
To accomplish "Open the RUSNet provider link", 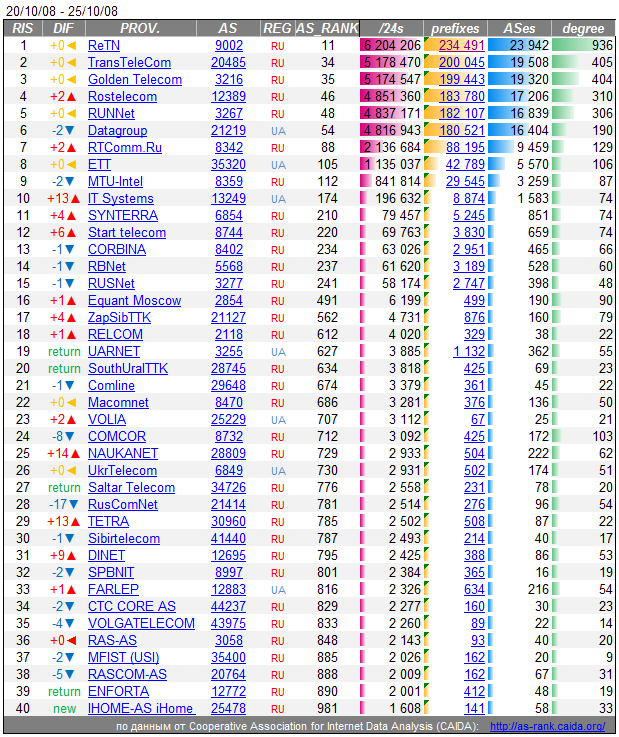I will coord(111,283).
